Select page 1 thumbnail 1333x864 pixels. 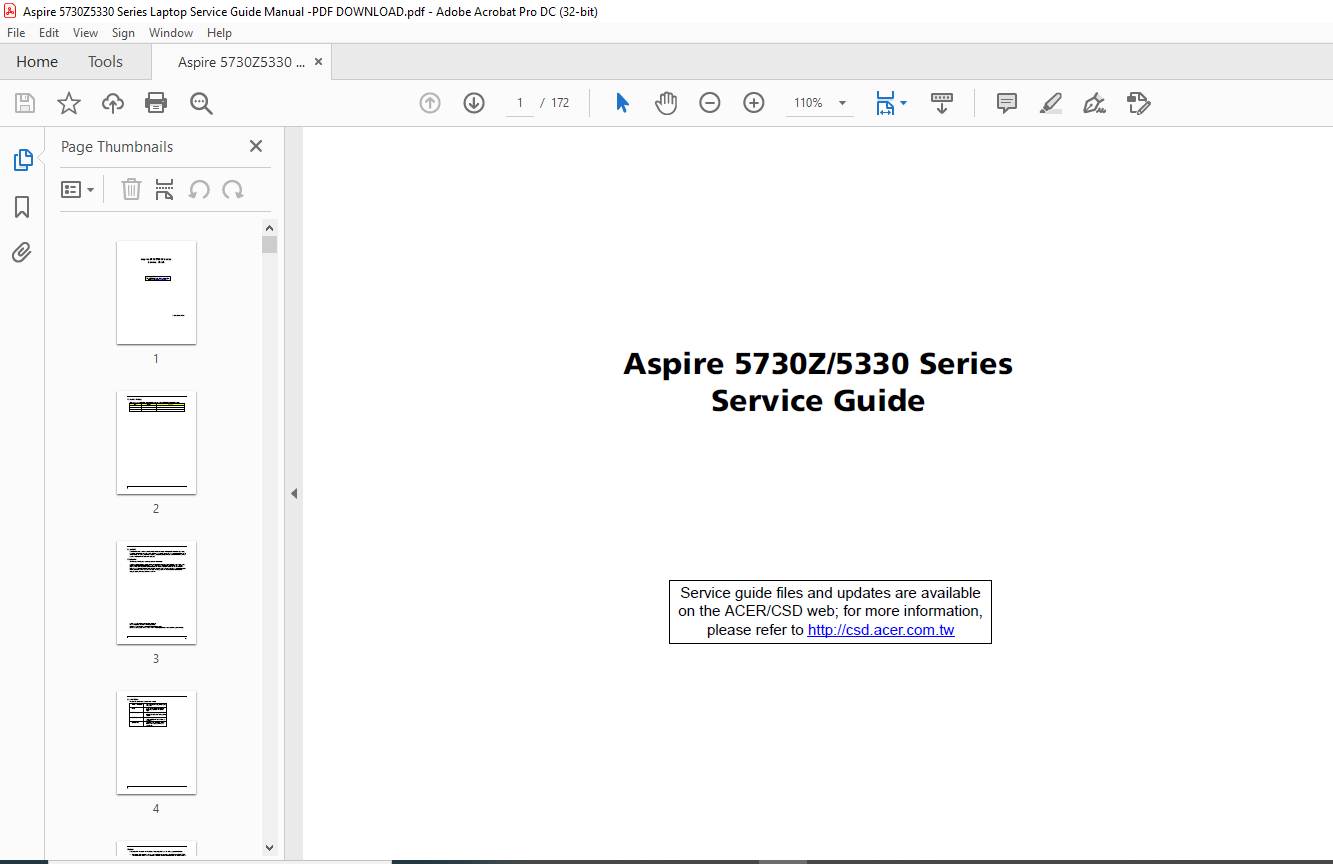click(156, 292)
